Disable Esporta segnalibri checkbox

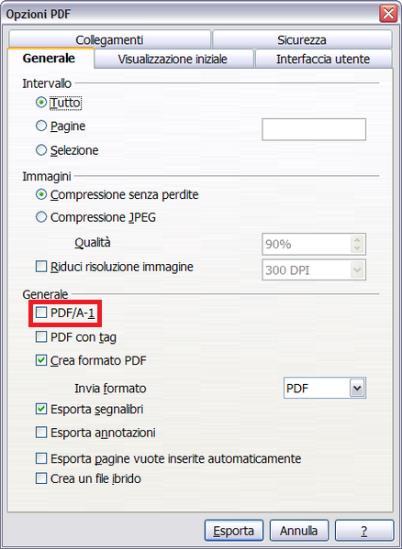(x=41, y=409)
